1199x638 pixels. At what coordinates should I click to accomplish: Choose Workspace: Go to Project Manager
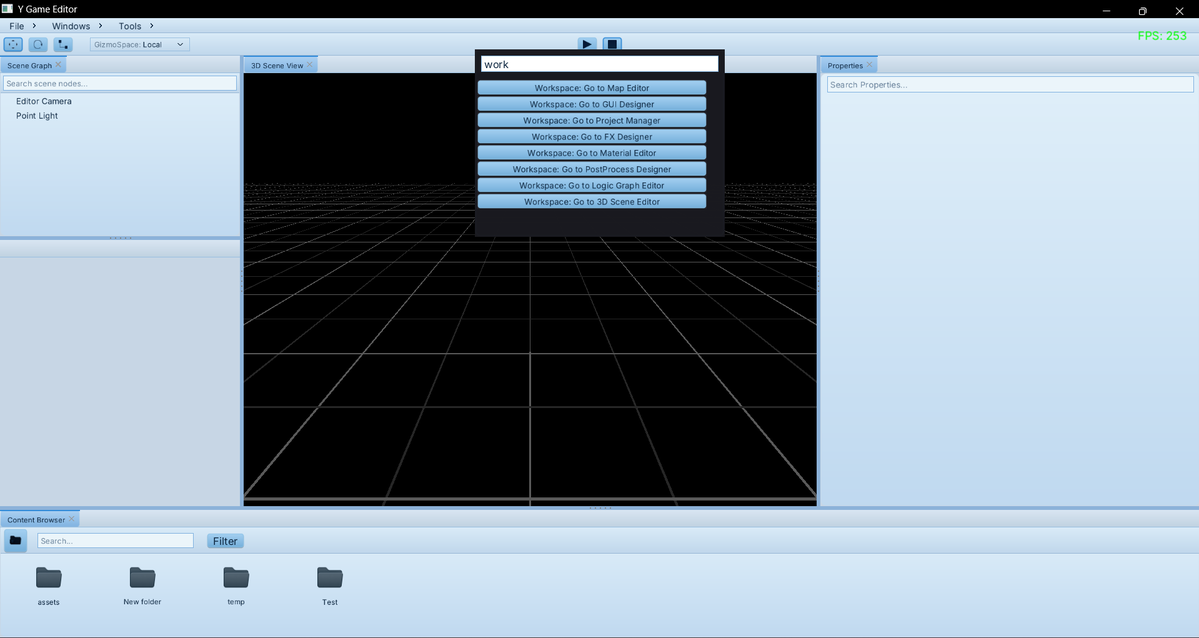[592, 120]
